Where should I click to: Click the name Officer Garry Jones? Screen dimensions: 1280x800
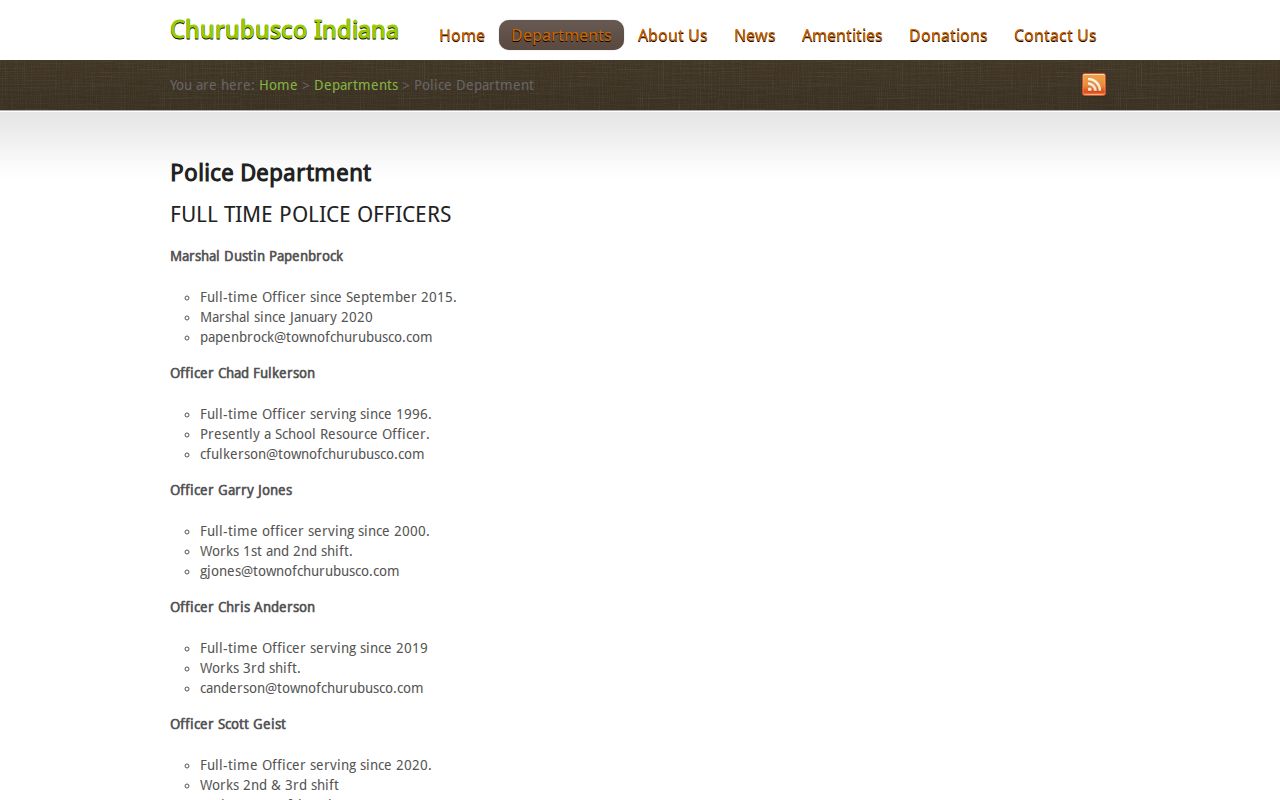coord(231,490)
